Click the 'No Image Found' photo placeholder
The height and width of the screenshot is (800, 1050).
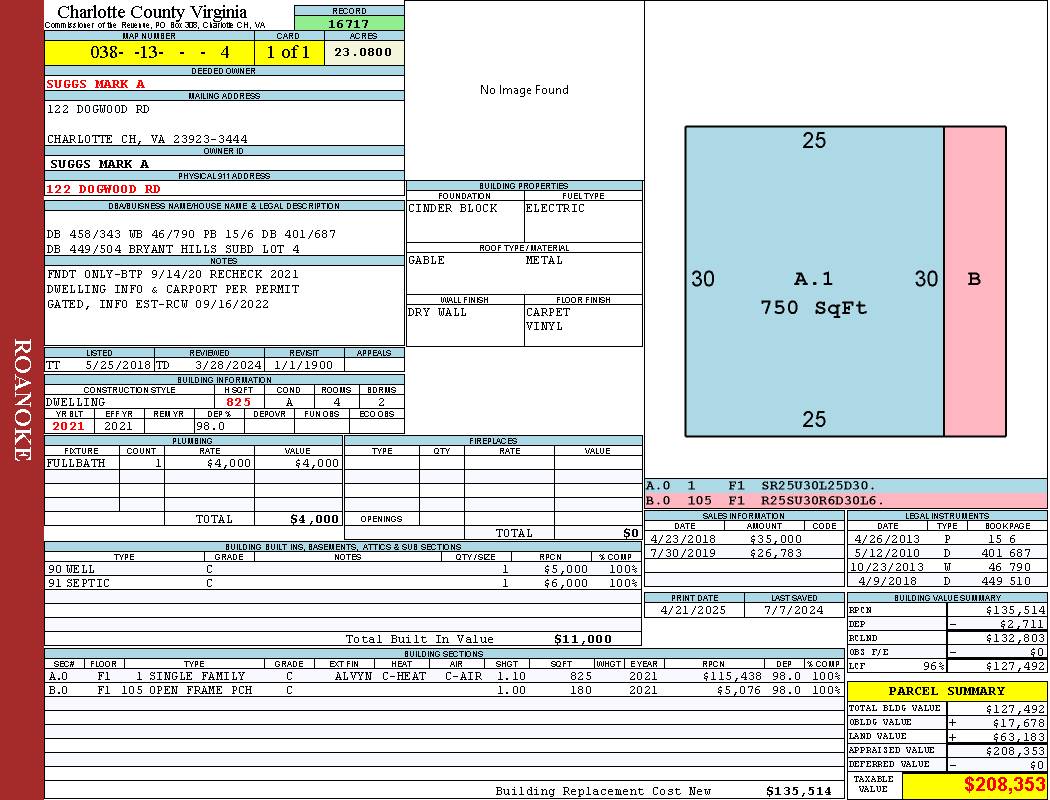click(x=524, y=90)
